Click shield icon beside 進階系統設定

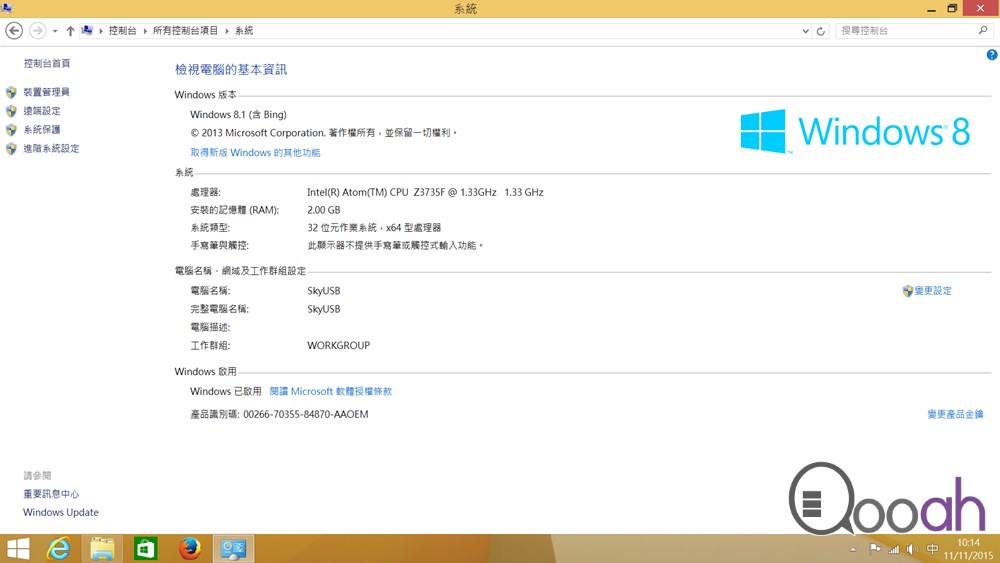point(11,149)
